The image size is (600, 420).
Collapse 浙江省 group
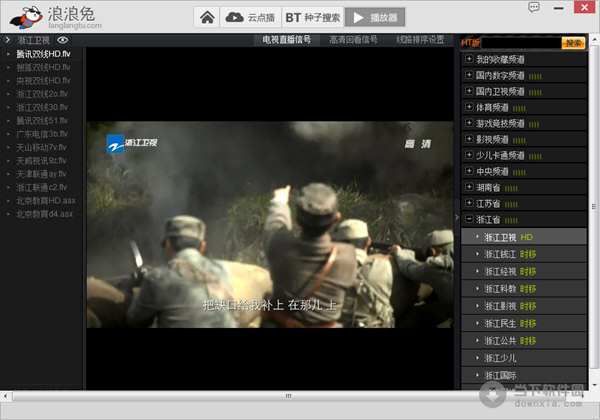(x=469, y=219)
